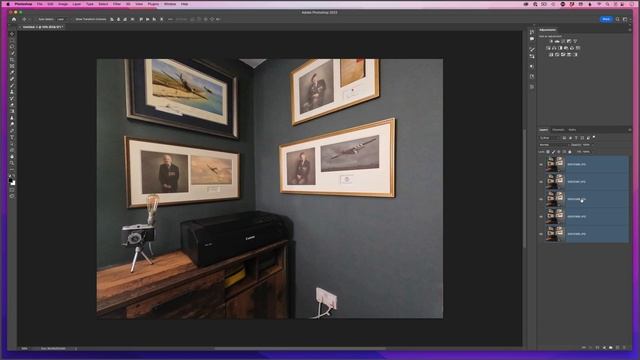Hide the fourth layer with eye icon

(541, 216)
